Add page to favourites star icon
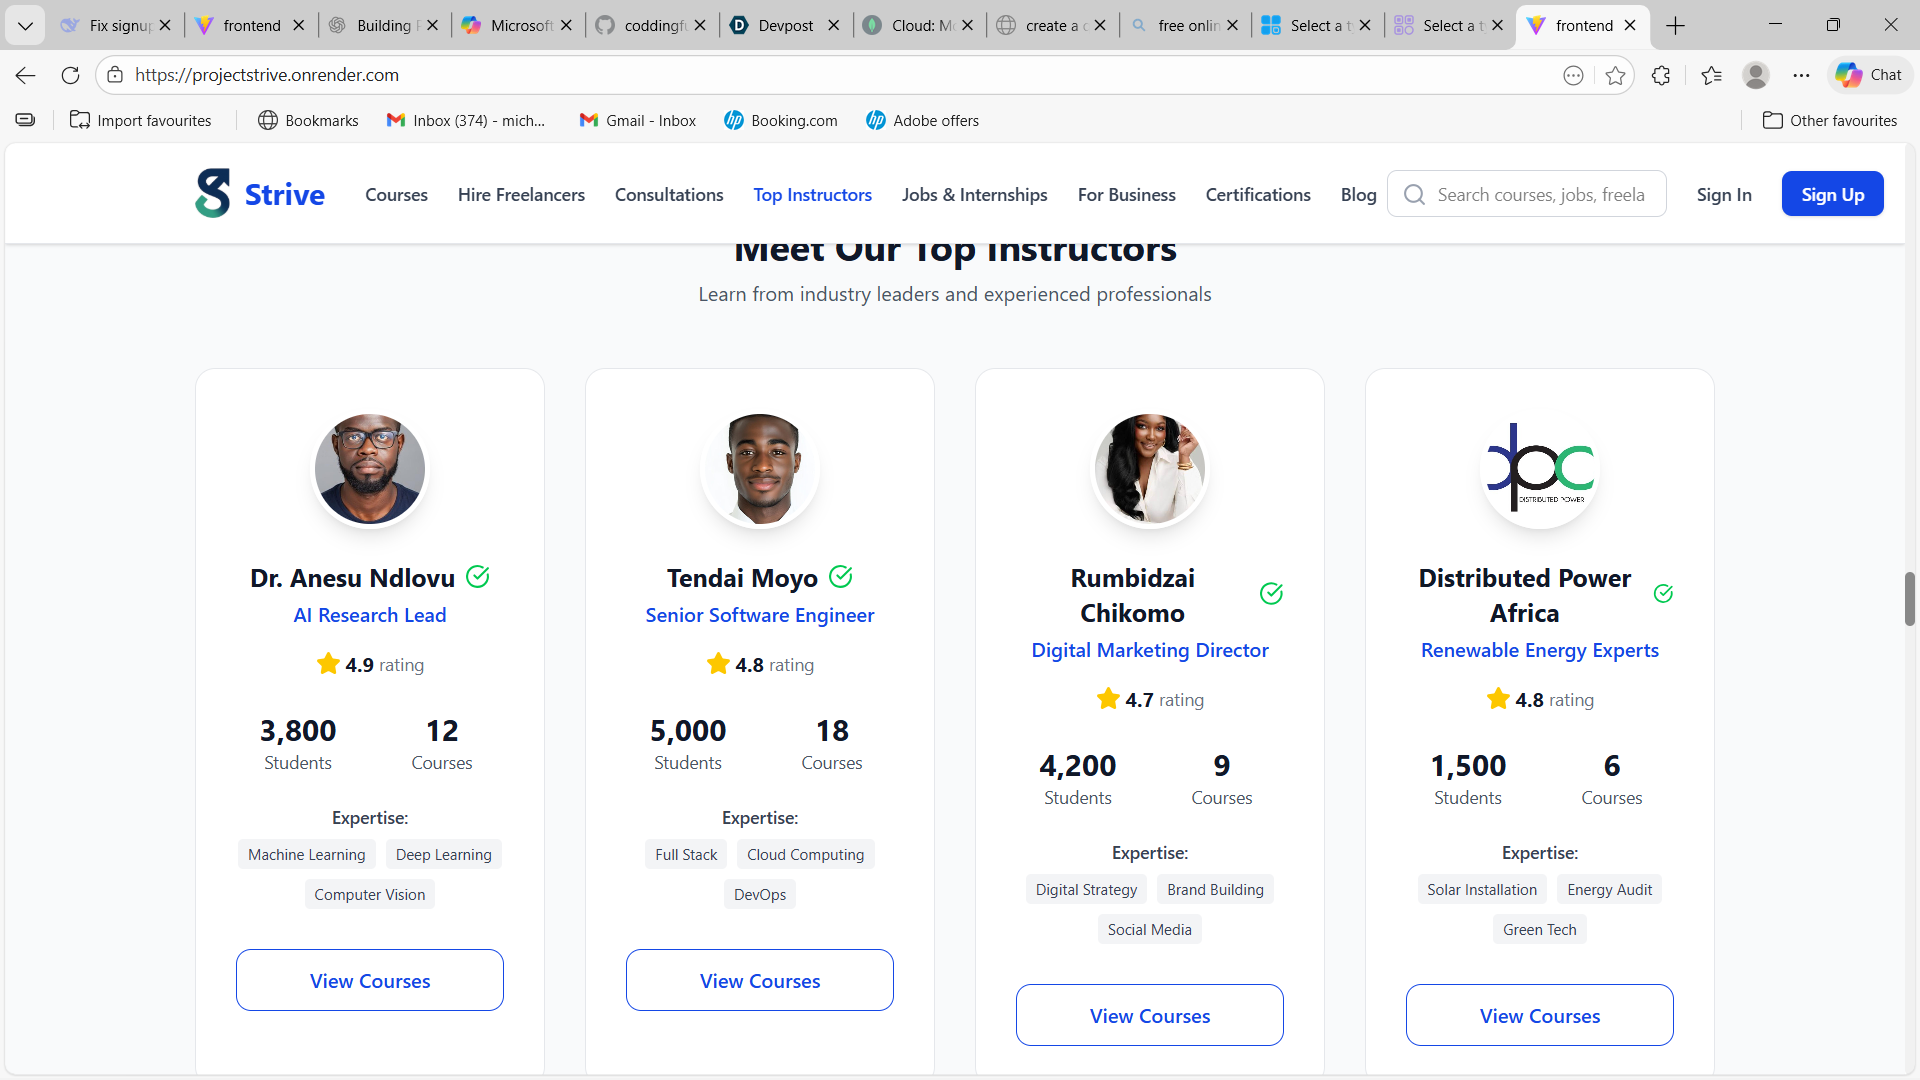1920x1080 pixels. 1615,75
